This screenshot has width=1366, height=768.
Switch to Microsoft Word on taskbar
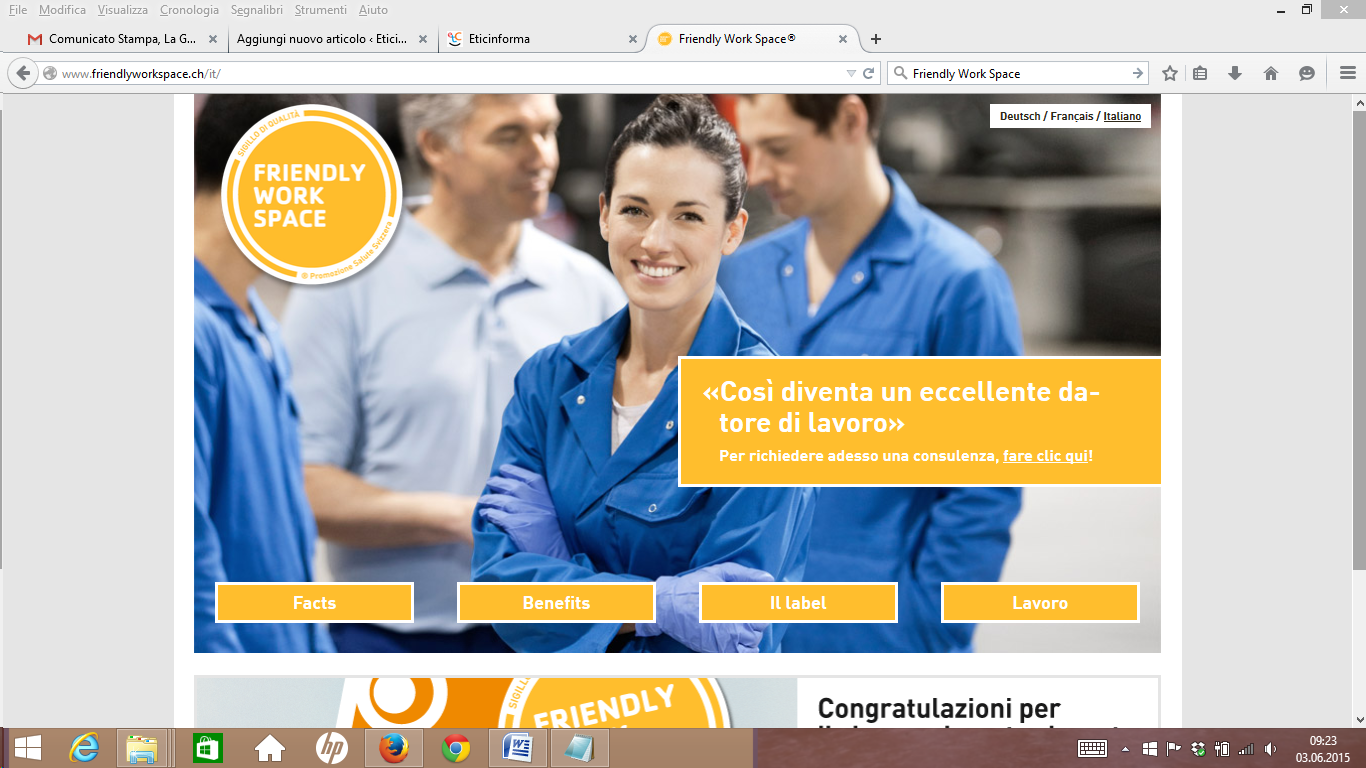[518, 748]
